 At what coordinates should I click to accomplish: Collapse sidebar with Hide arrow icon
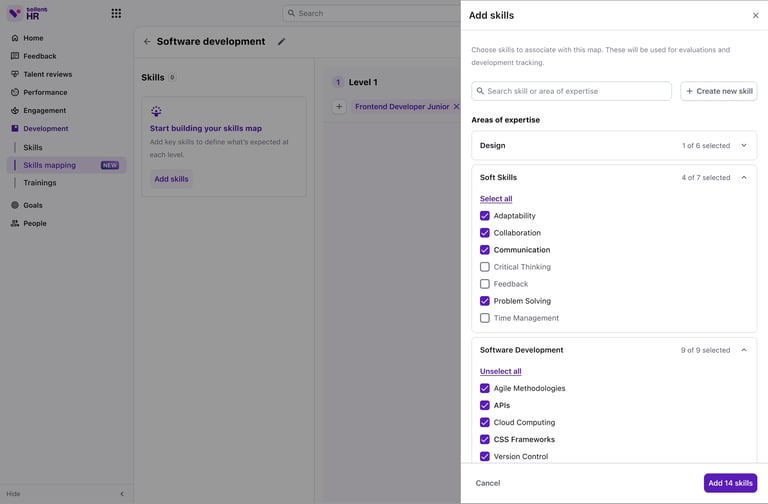[122, 494]
